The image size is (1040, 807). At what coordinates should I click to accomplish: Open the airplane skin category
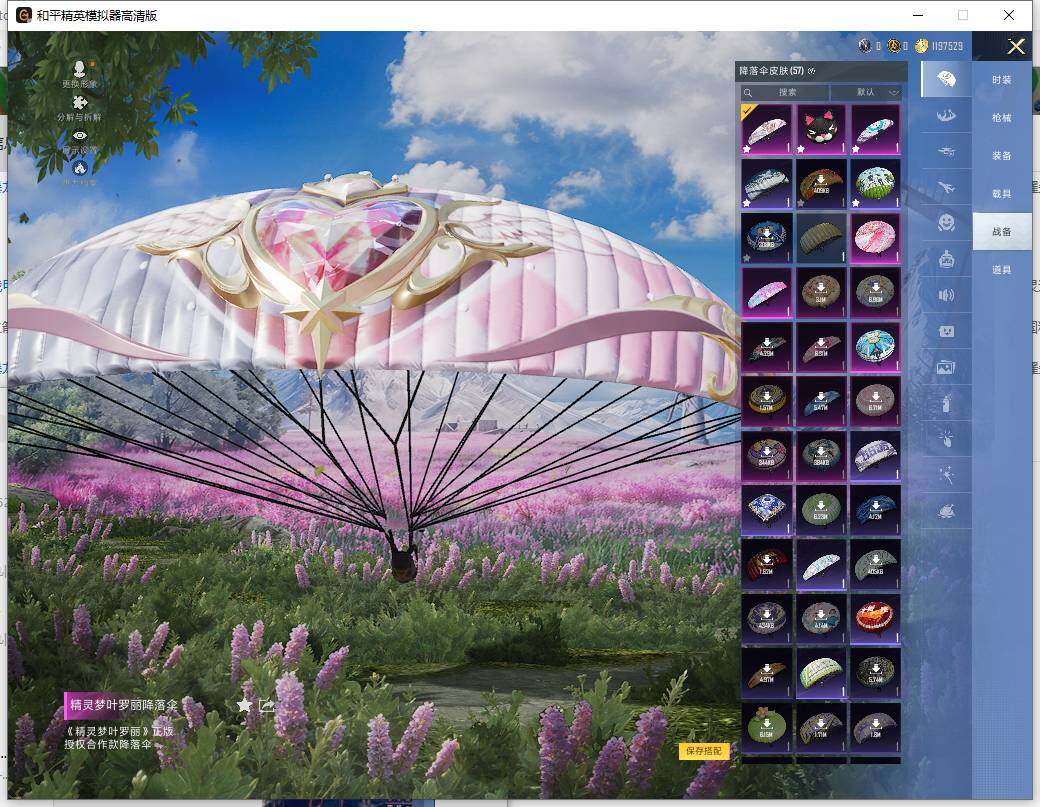point(945,187)
